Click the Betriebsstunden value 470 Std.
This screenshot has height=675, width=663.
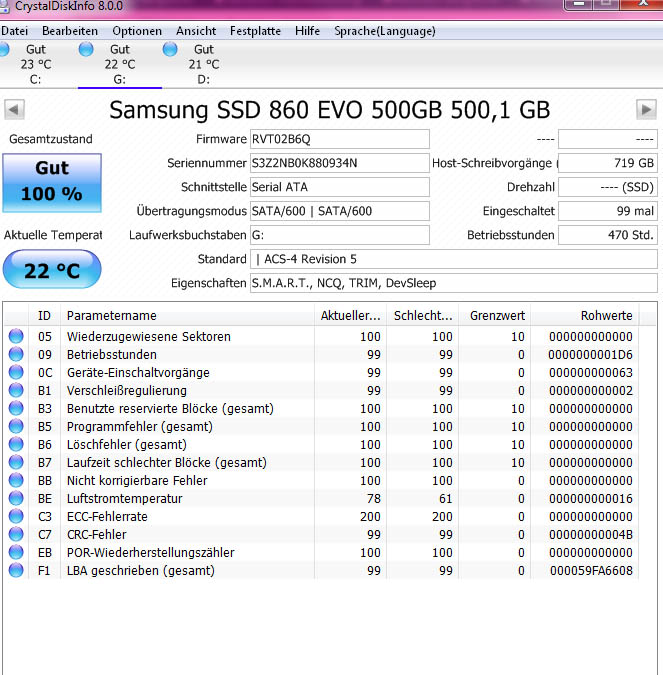(608, 235)
